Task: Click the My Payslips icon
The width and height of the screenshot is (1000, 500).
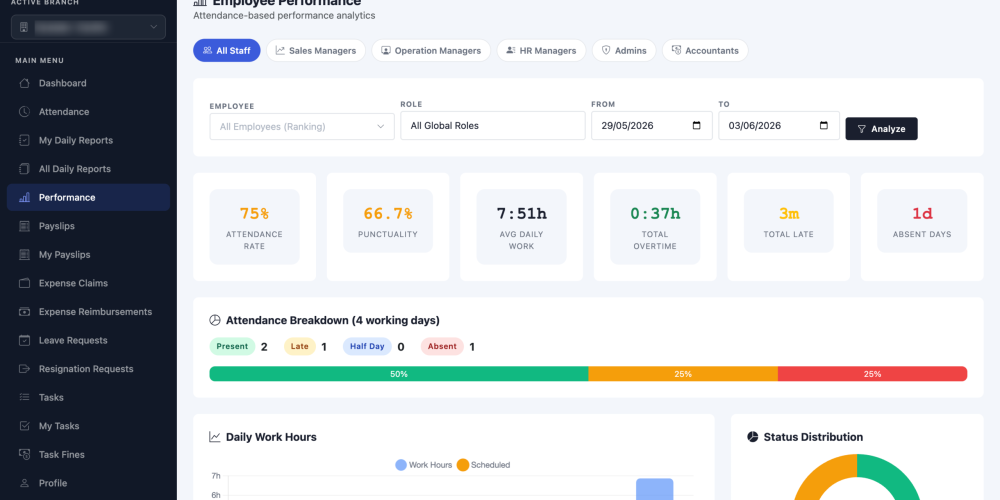Action: click(24, 254)
